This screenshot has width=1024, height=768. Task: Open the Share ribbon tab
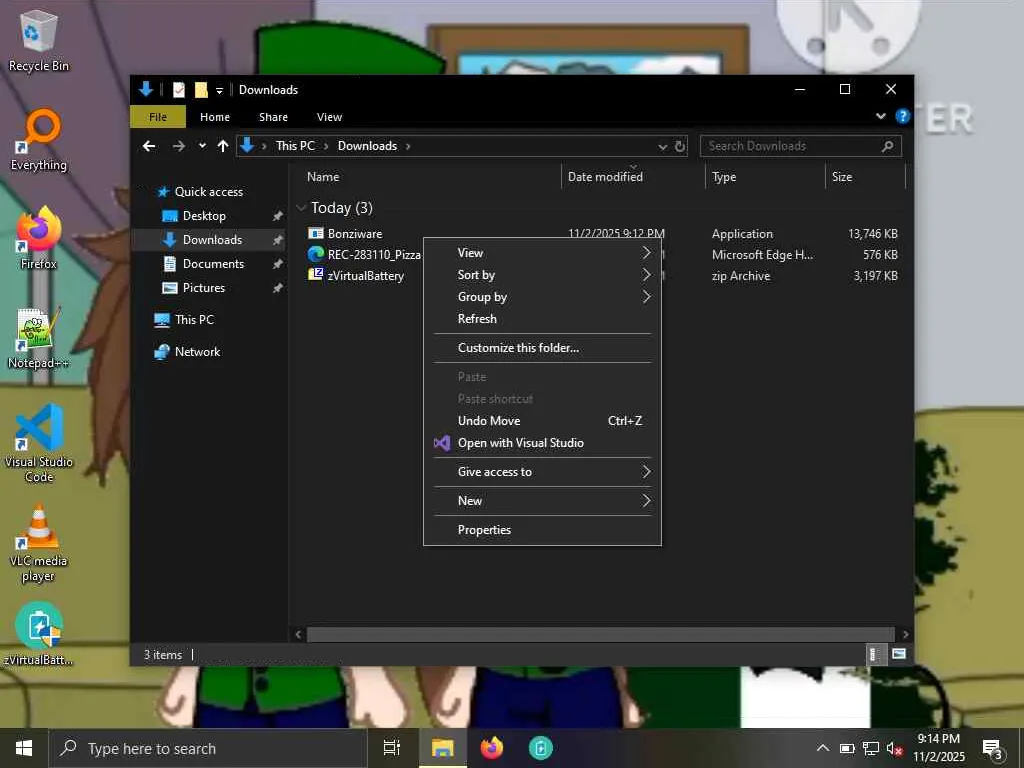[273, 117]
